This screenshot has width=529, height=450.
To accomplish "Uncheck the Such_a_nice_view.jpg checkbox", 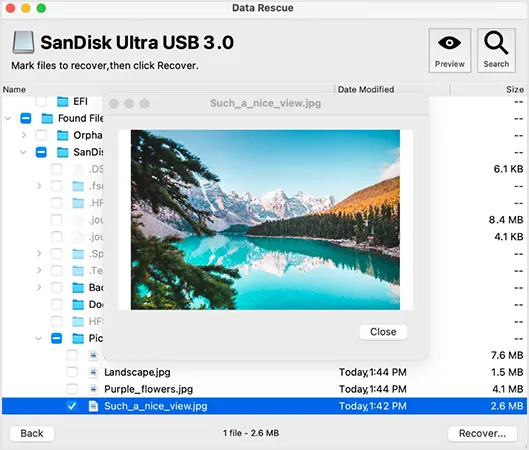I will point(72,406).
